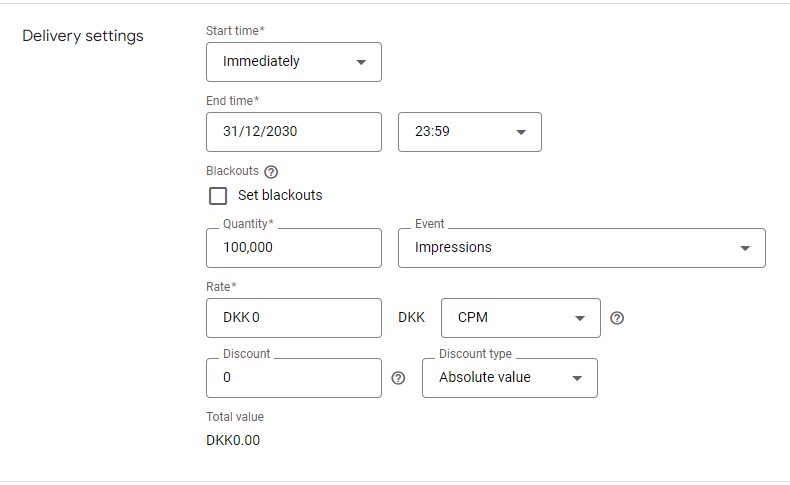The height and width of the screenshot is (485, 790).
Task: Click the Discount input field
Action: click(x=294, y=378)
